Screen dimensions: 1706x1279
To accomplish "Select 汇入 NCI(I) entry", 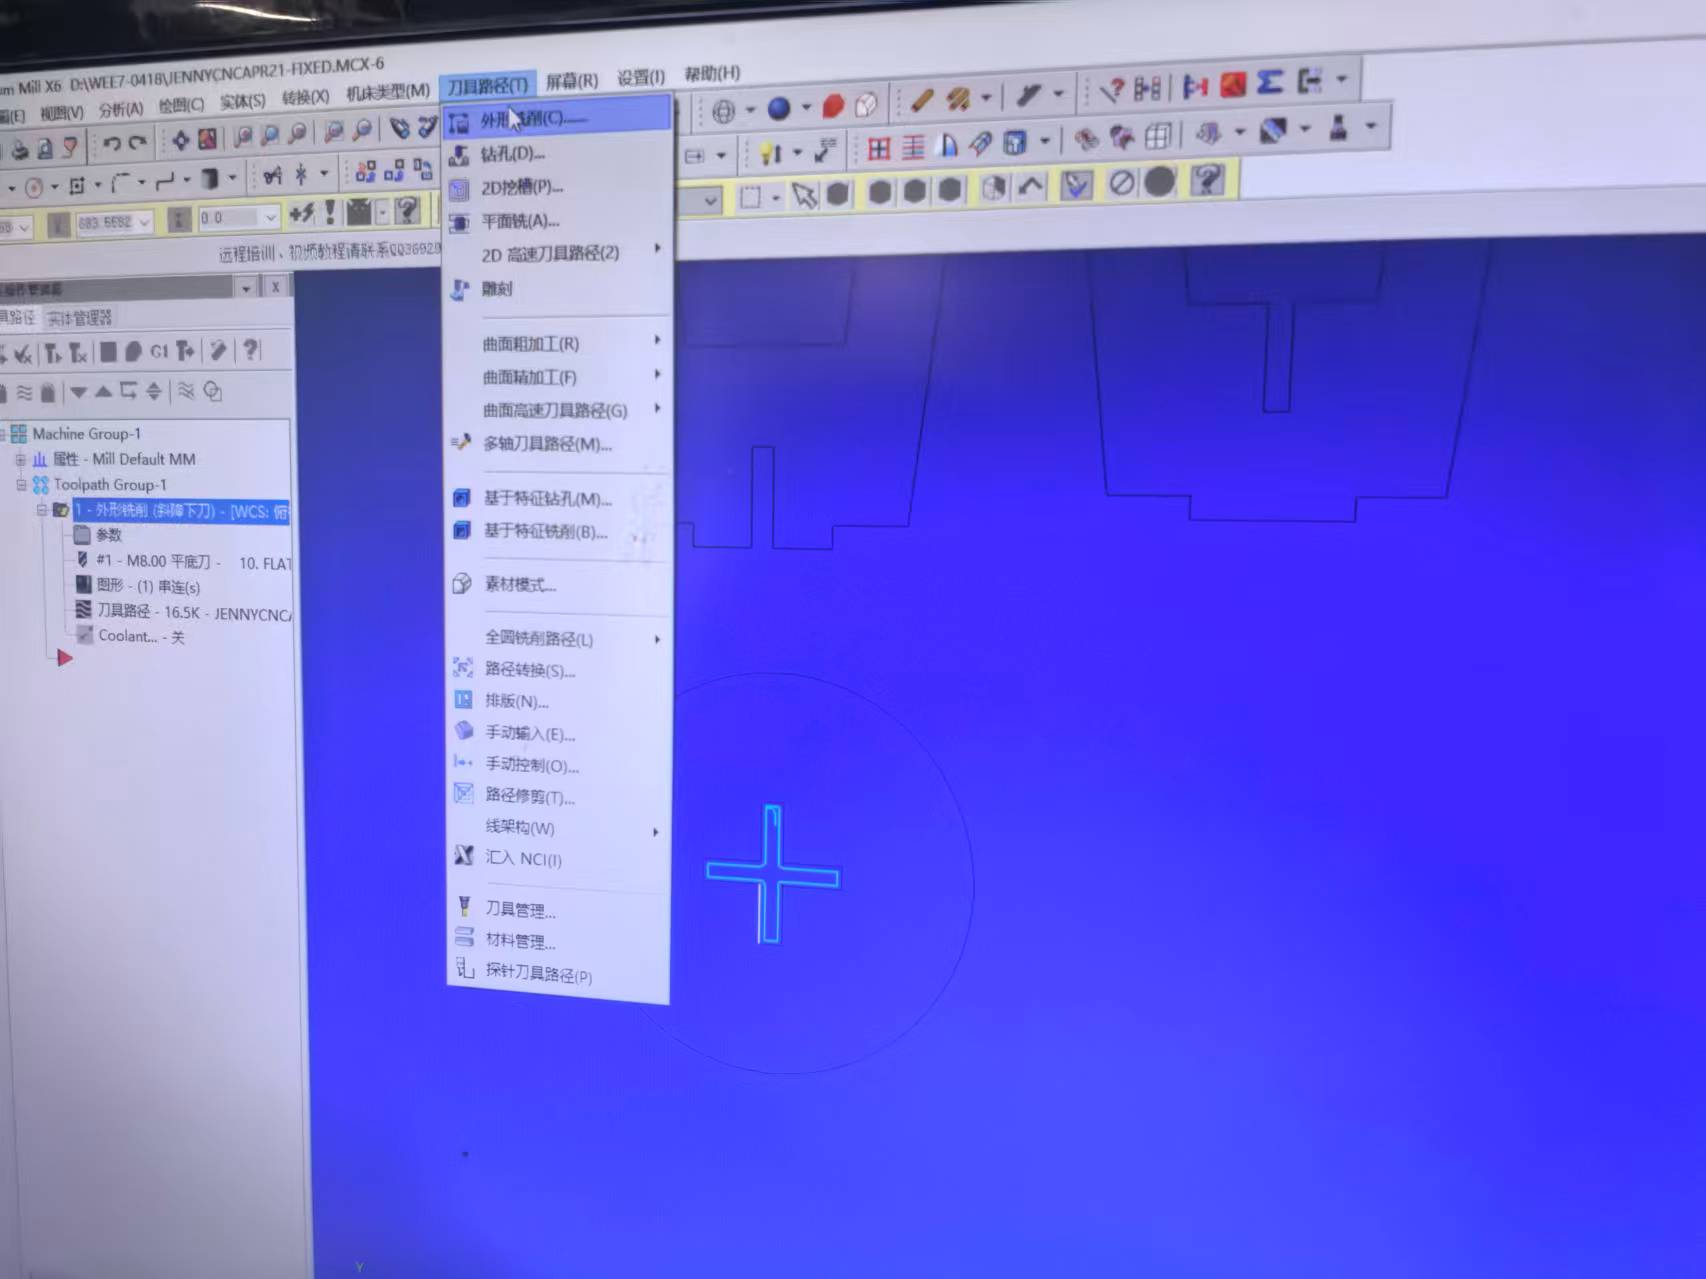I will click(x=557, y=858).
